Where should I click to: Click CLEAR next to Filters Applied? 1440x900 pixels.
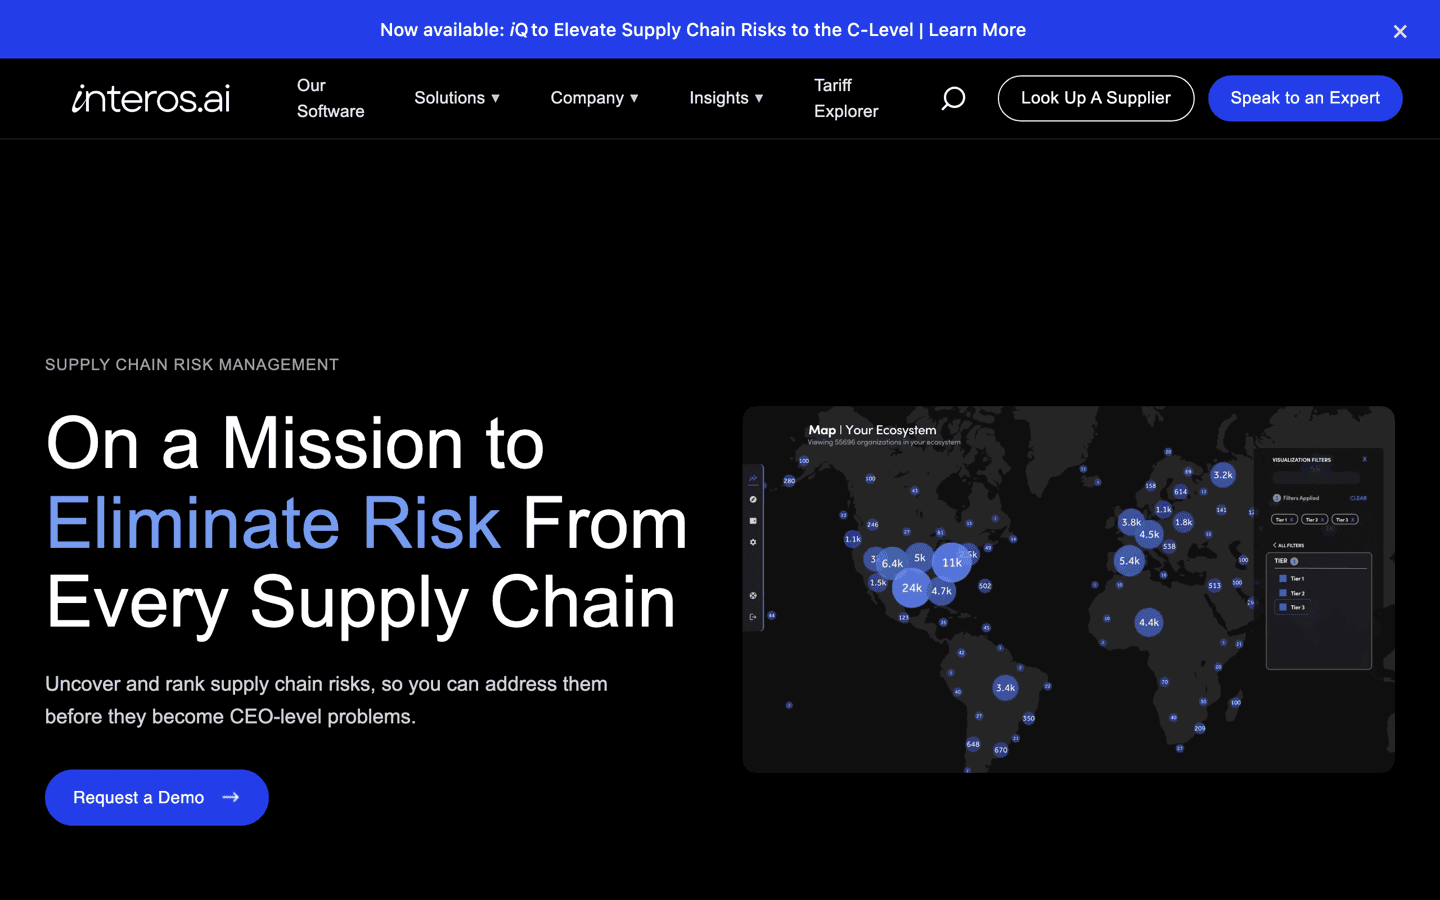pos(1358,498)
